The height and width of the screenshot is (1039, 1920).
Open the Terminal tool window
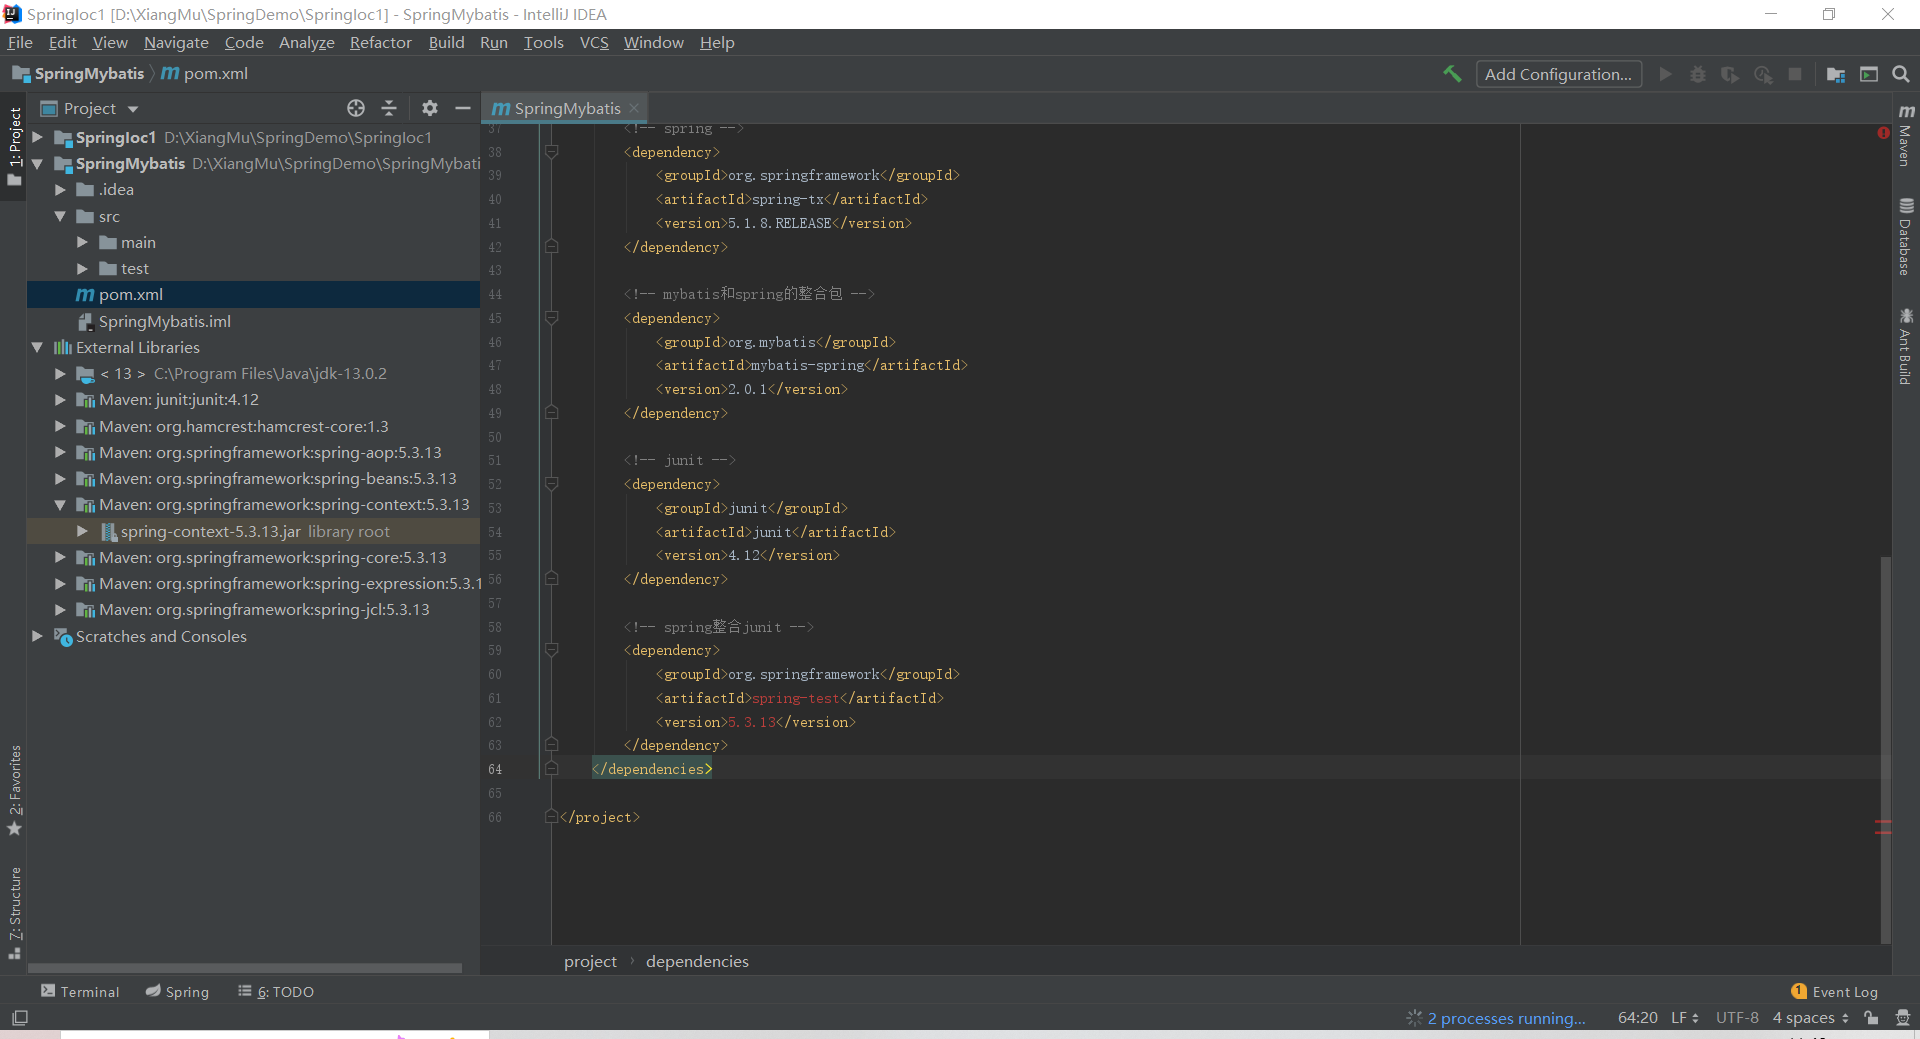coord(80,991)
